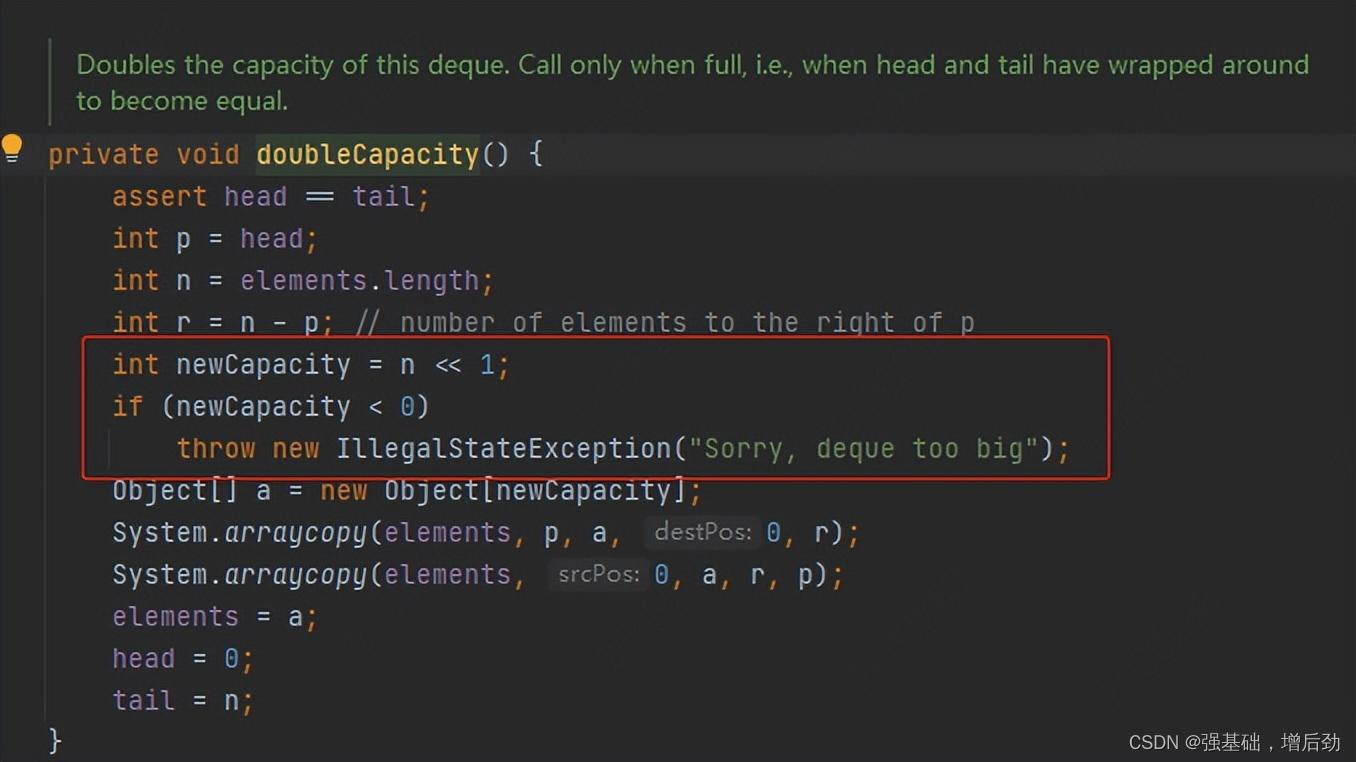The height and width of the screenshot is (762, 1356).
Task: Click the 'private' keyword
Action: pos(104,154)
